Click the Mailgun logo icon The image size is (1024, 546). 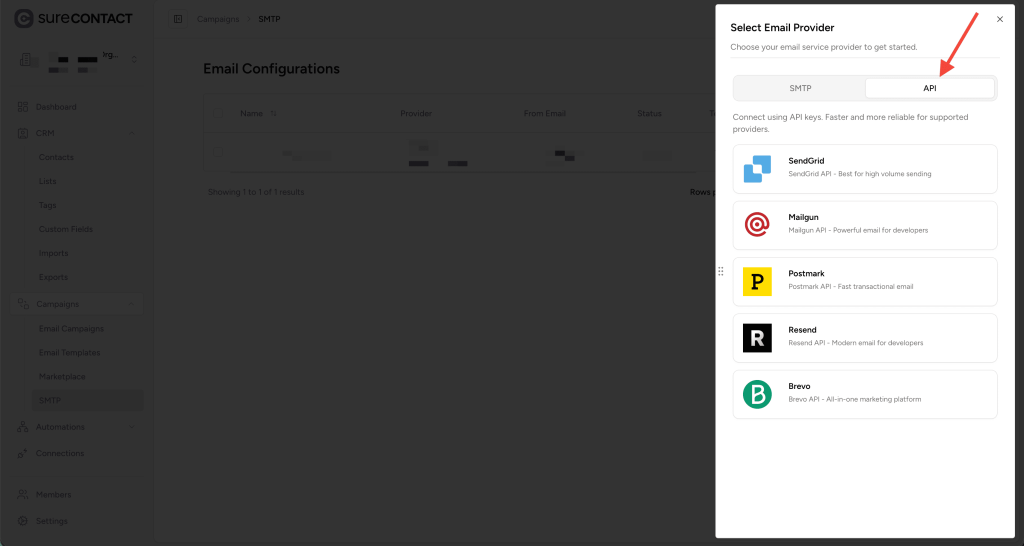pos(757,225)
